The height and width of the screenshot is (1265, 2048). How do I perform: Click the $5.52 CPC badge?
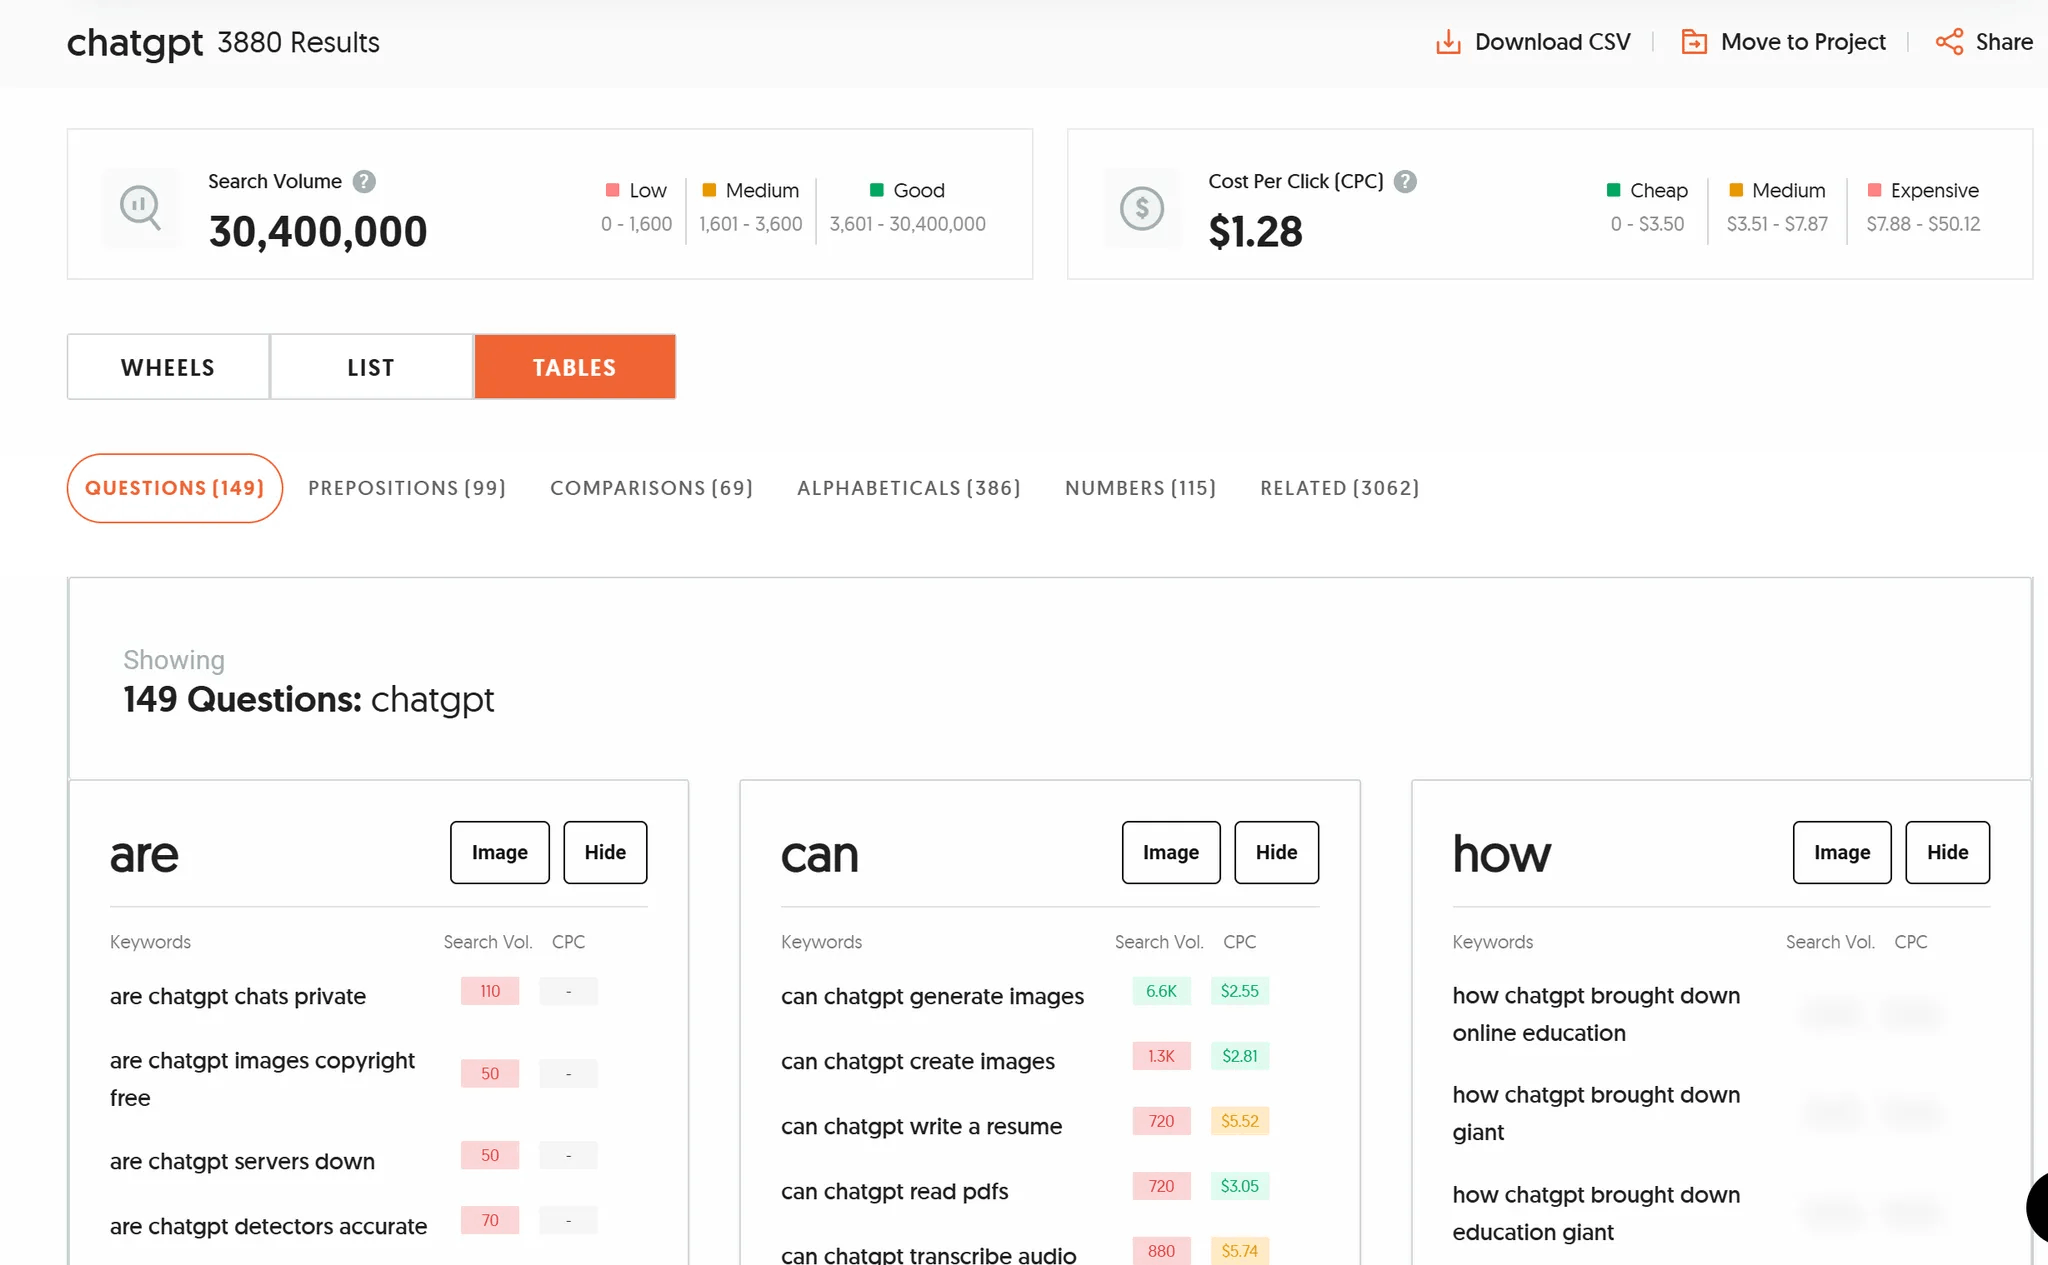1240,1121
